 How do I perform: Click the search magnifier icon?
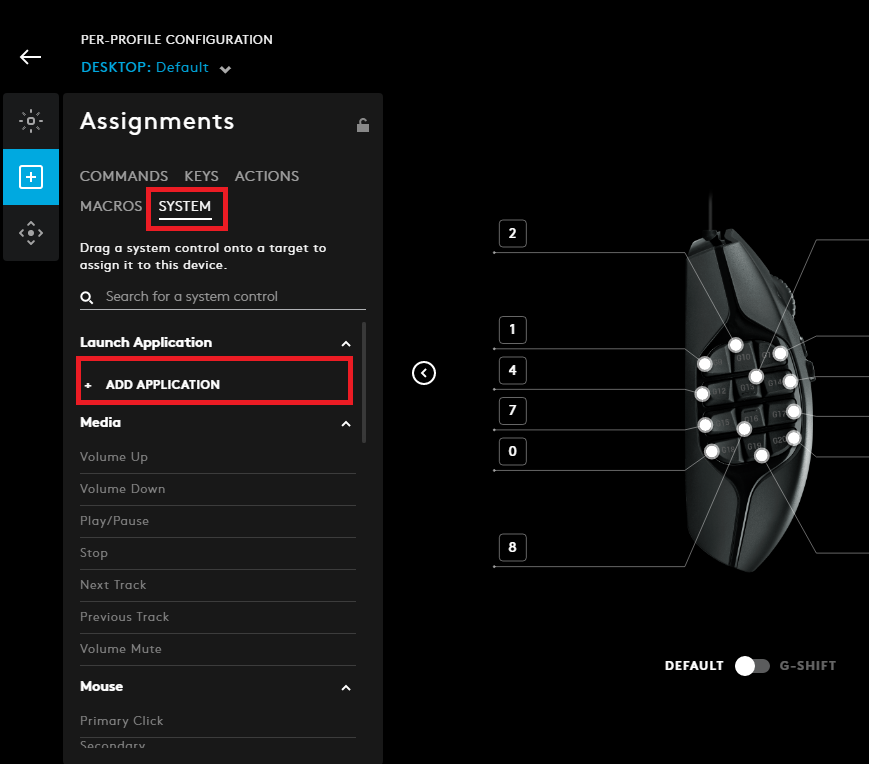(x=86, y=298)
